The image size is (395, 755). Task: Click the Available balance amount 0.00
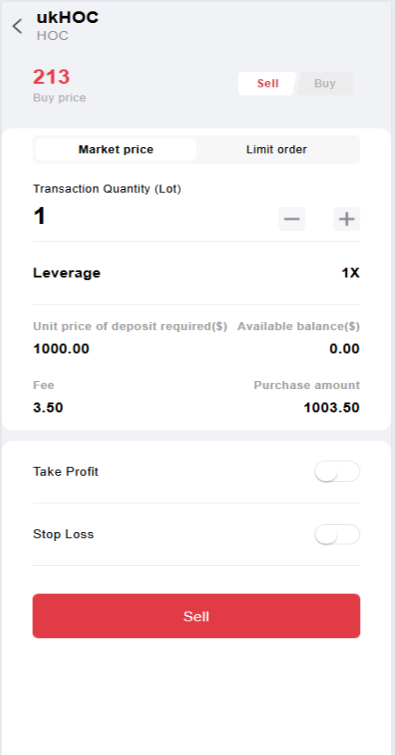344,349
